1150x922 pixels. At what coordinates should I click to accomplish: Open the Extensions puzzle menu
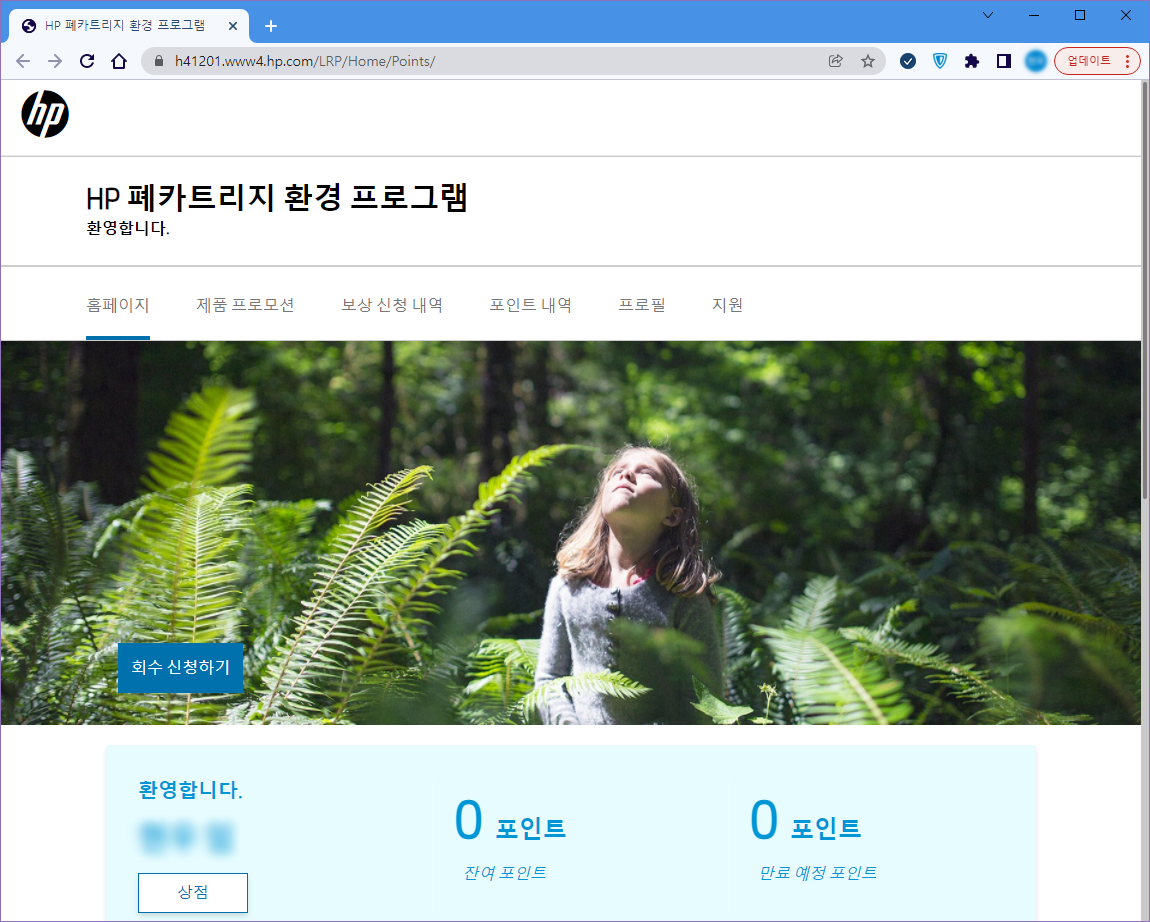[972, 61]
